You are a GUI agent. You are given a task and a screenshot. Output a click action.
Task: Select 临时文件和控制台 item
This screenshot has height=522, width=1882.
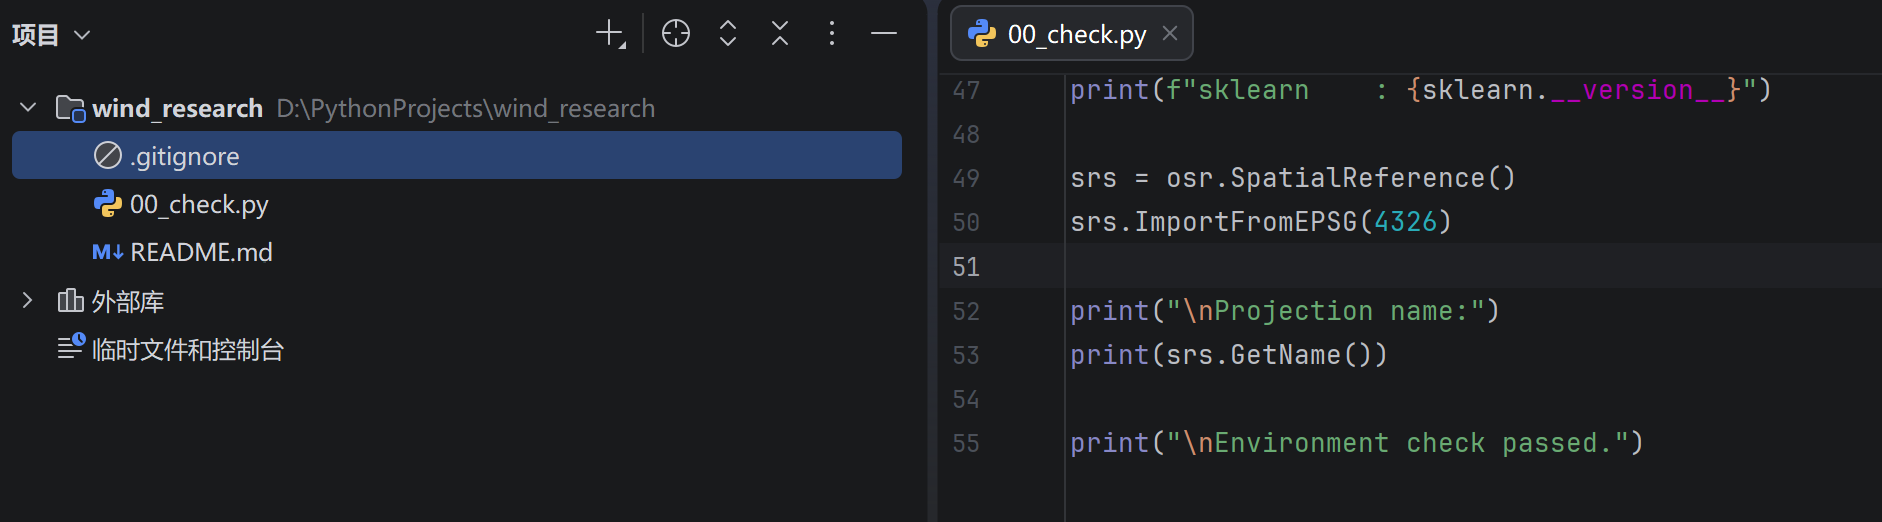pos(188,349)
